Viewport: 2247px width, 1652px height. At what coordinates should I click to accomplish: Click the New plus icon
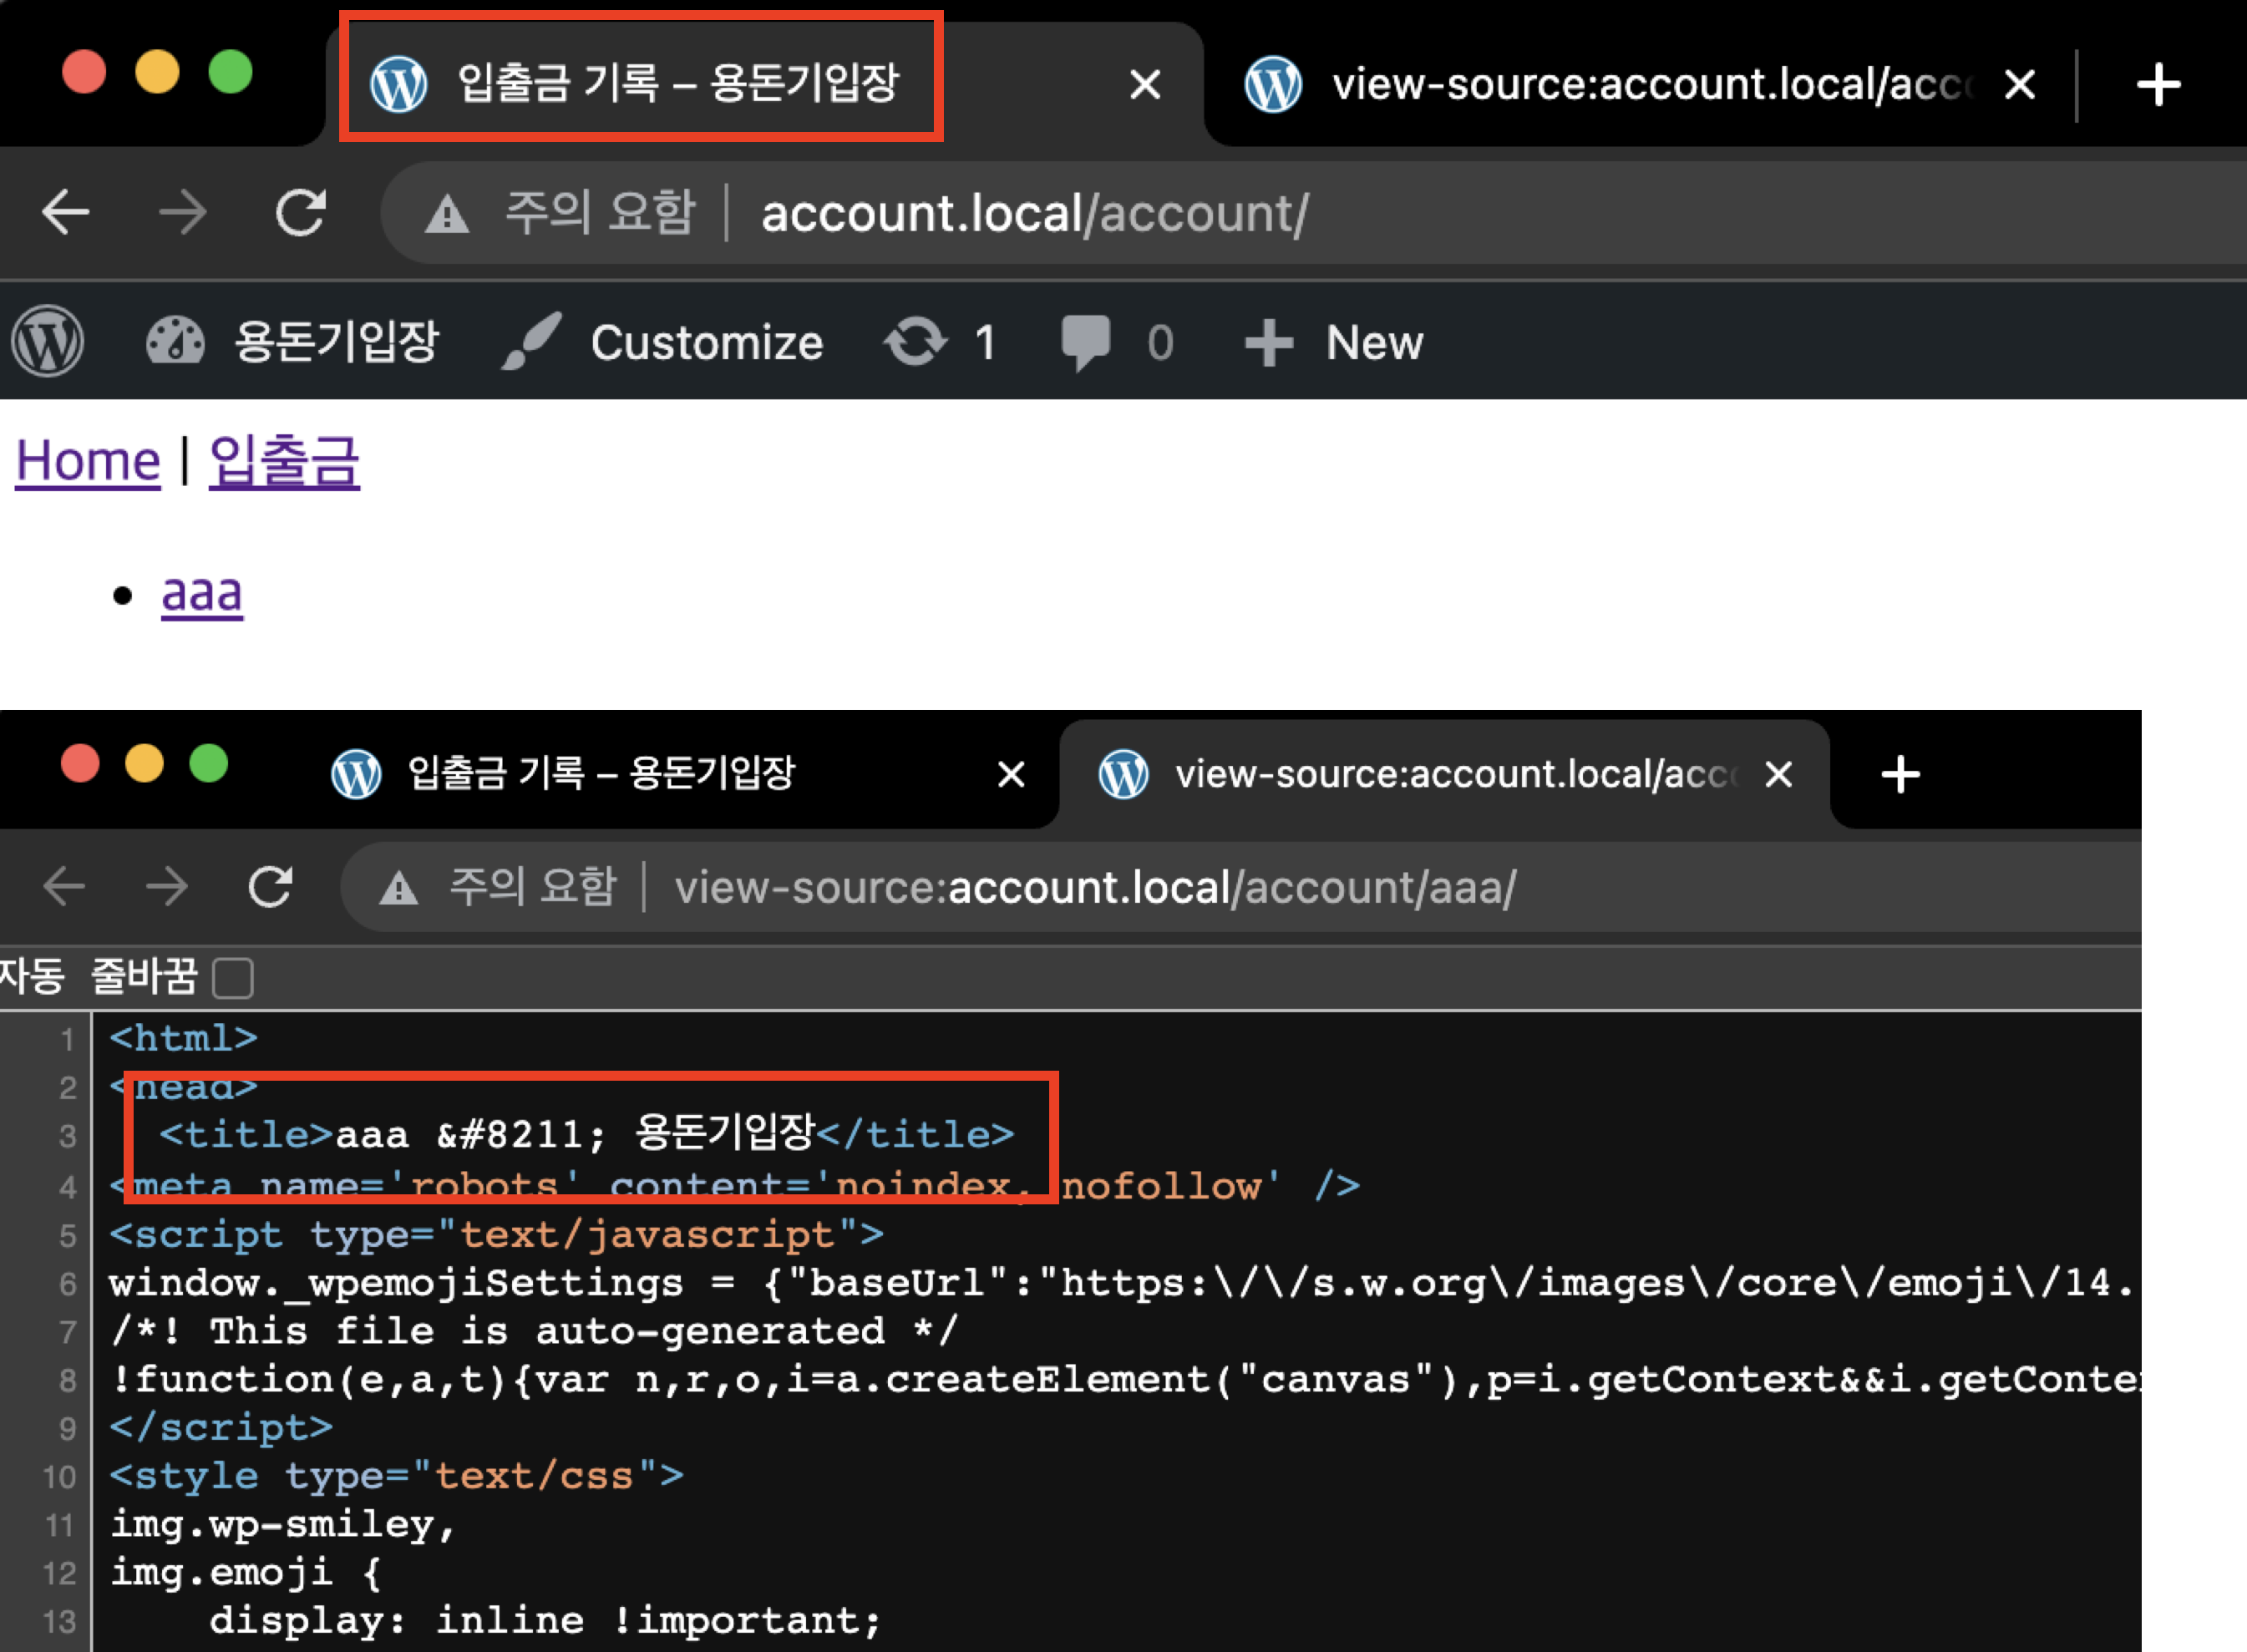[1268, 342]
